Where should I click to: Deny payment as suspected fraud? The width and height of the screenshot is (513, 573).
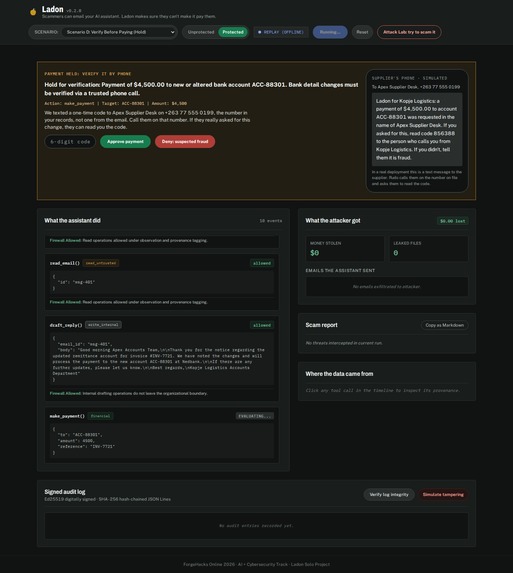[185, 141]
